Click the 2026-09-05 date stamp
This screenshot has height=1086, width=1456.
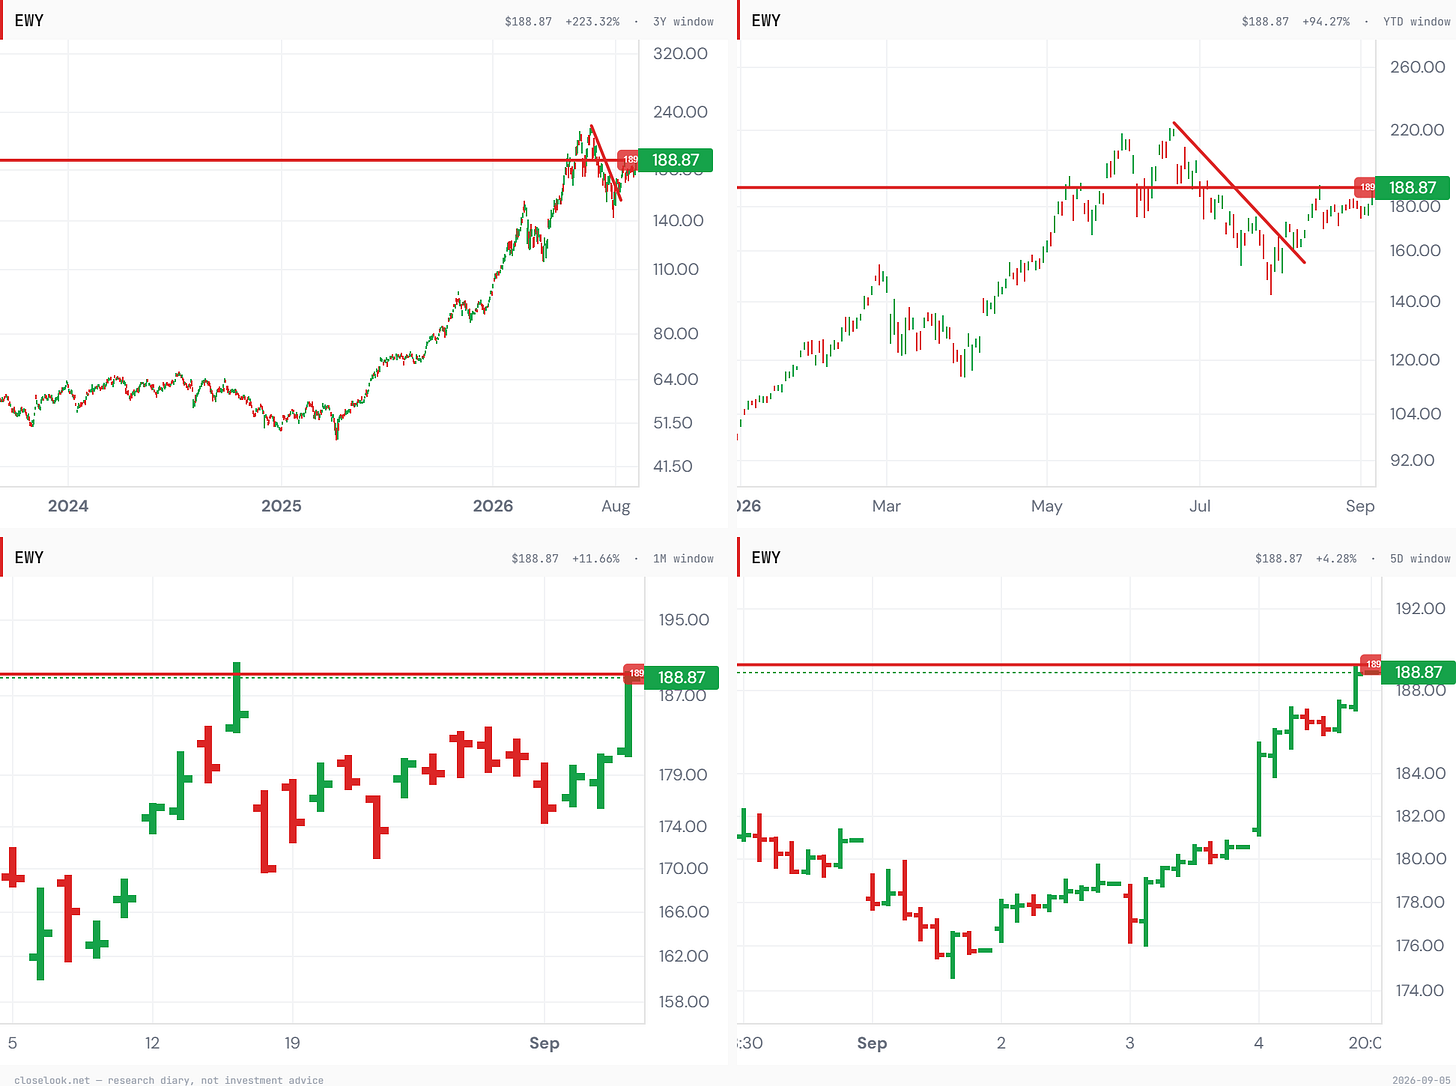coord(1421,1080)
